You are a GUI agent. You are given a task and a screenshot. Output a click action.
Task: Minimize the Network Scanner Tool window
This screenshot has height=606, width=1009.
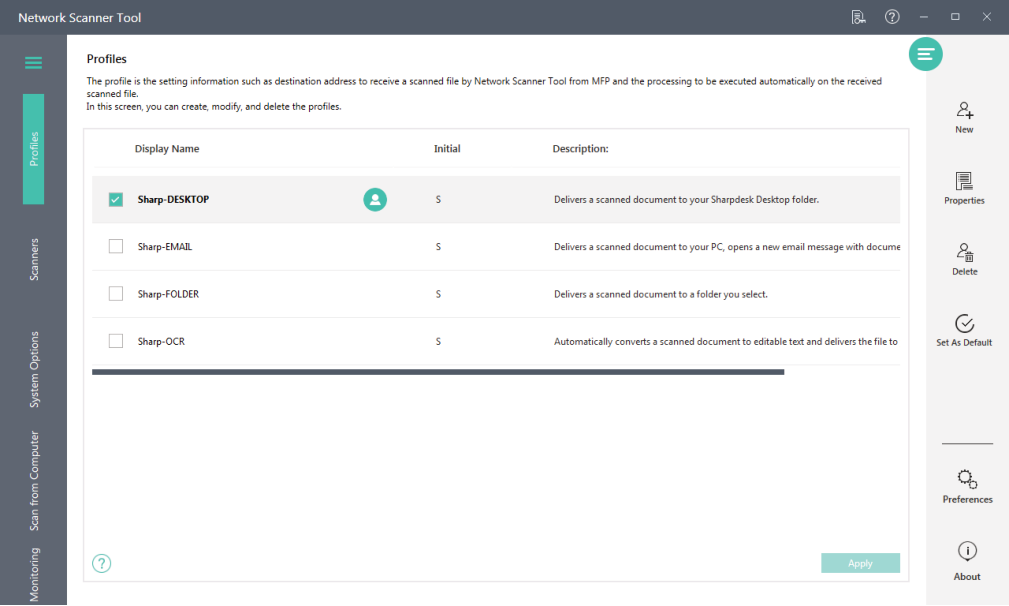[x=923, y=17]
